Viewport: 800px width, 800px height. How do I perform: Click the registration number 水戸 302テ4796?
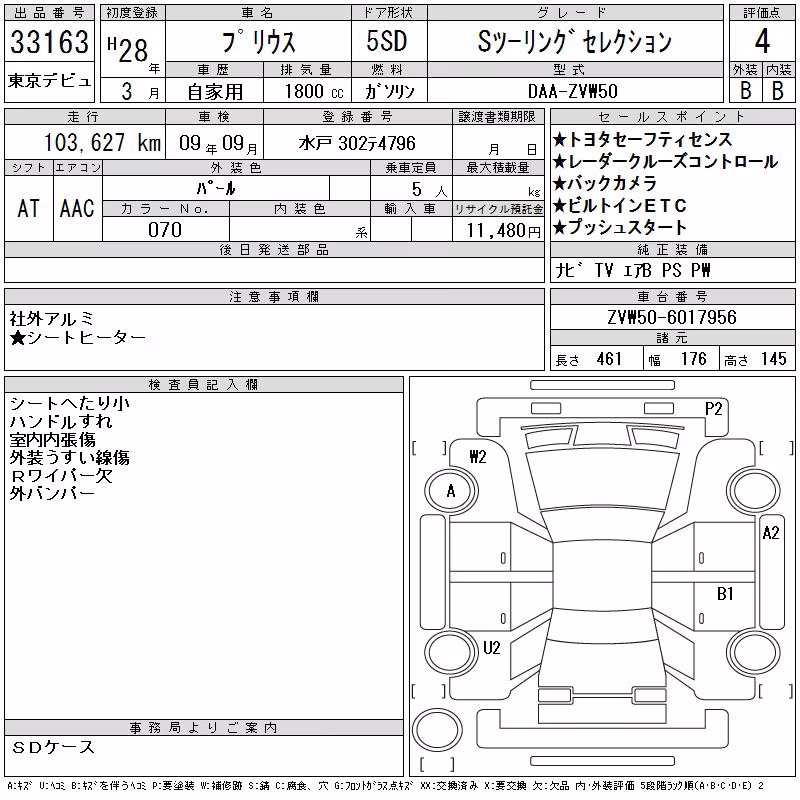pos(357,143)
